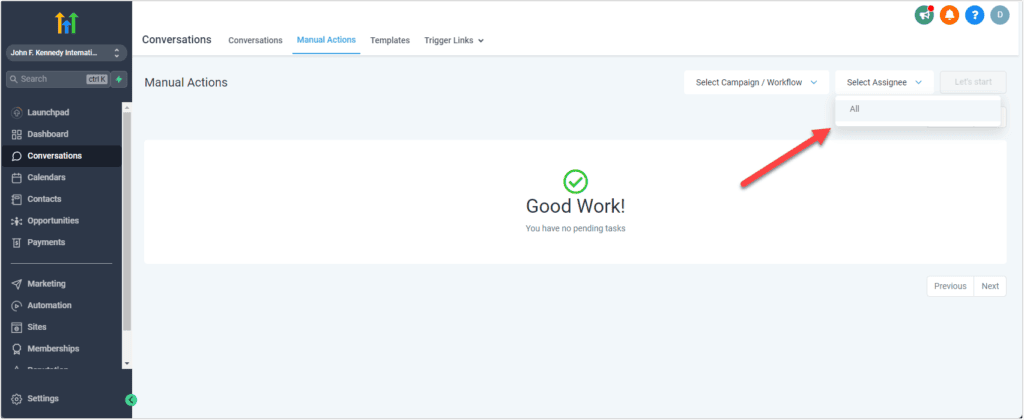Open Select Campaign / Workflow dropdown
The image size is (1024, 420).
pyautogui.click(x=756, y=82)
